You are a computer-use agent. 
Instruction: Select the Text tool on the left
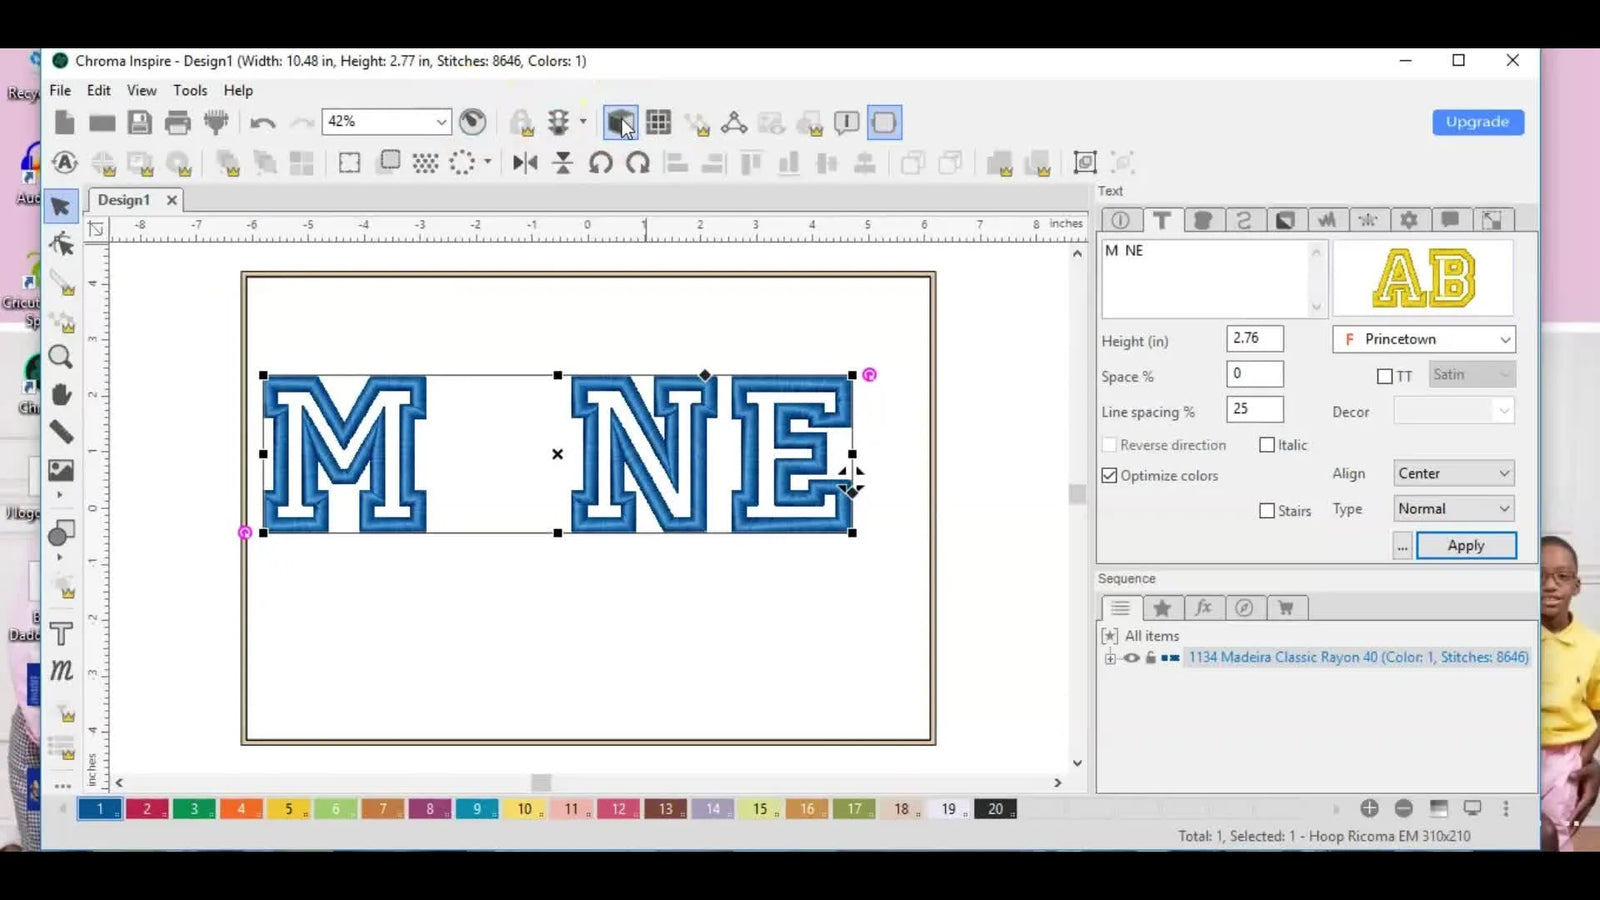61,632
